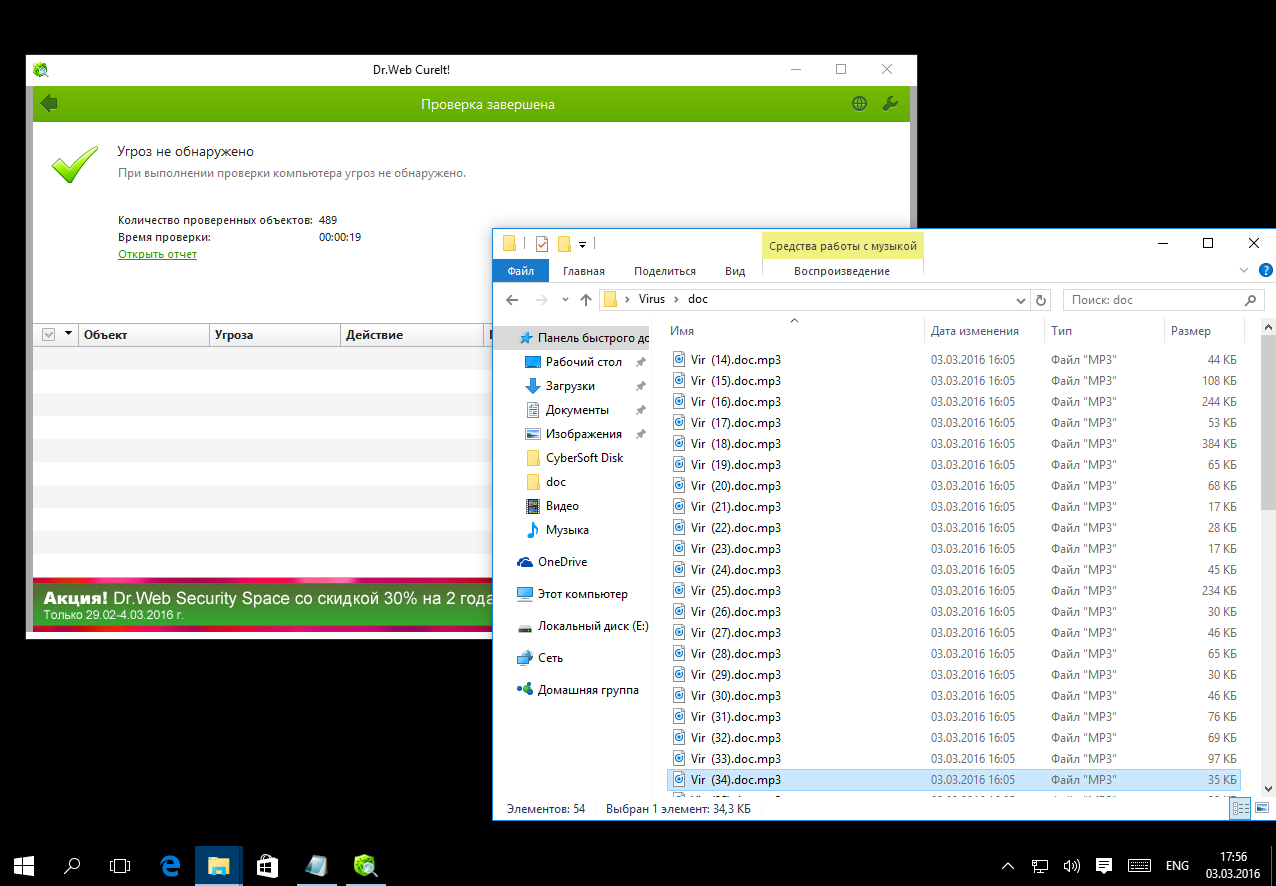Expand the dropdown arrow beside select-all checkbox
This screenshot has width=1276, height=886.
[68, 335]
